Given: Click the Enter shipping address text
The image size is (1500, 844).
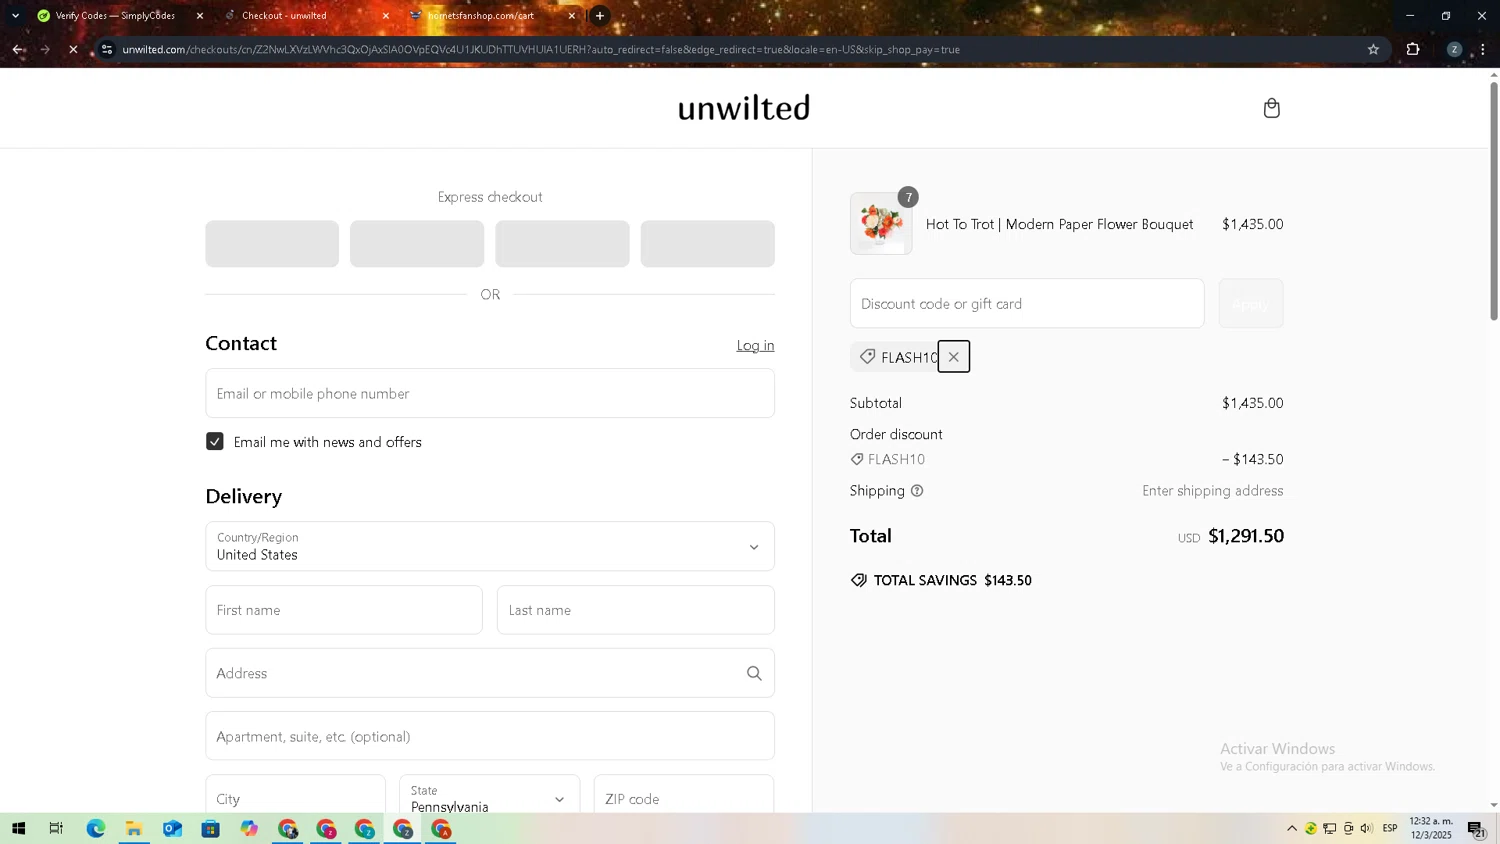Looking at the screenshot, I should [x=1213, y=491].
